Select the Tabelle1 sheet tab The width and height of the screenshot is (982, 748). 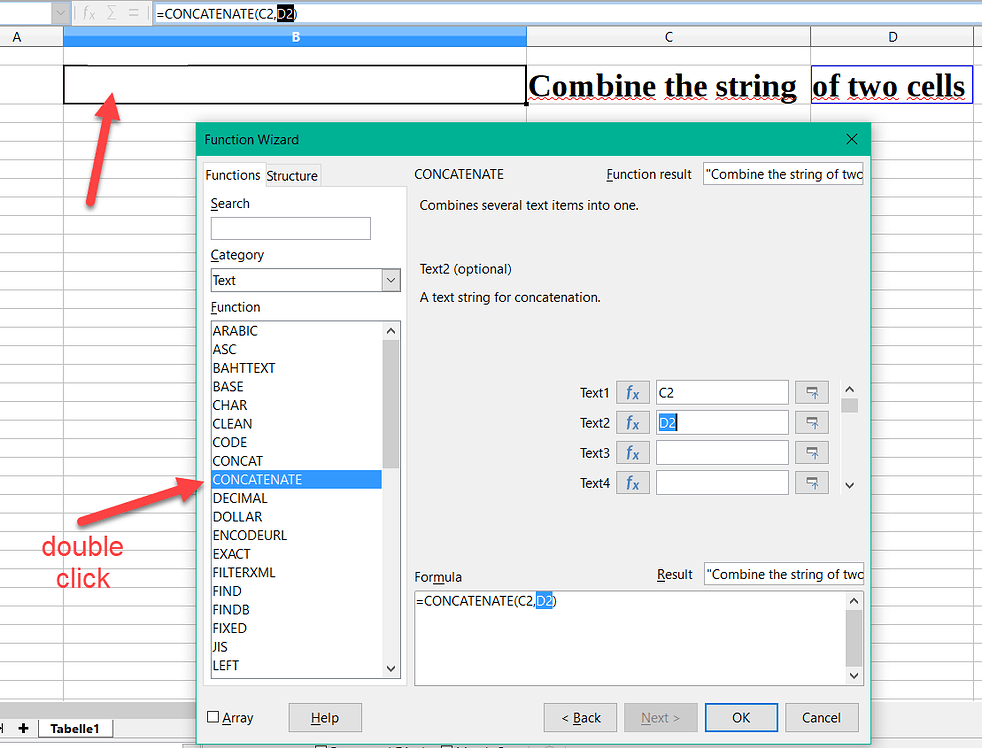74,728
